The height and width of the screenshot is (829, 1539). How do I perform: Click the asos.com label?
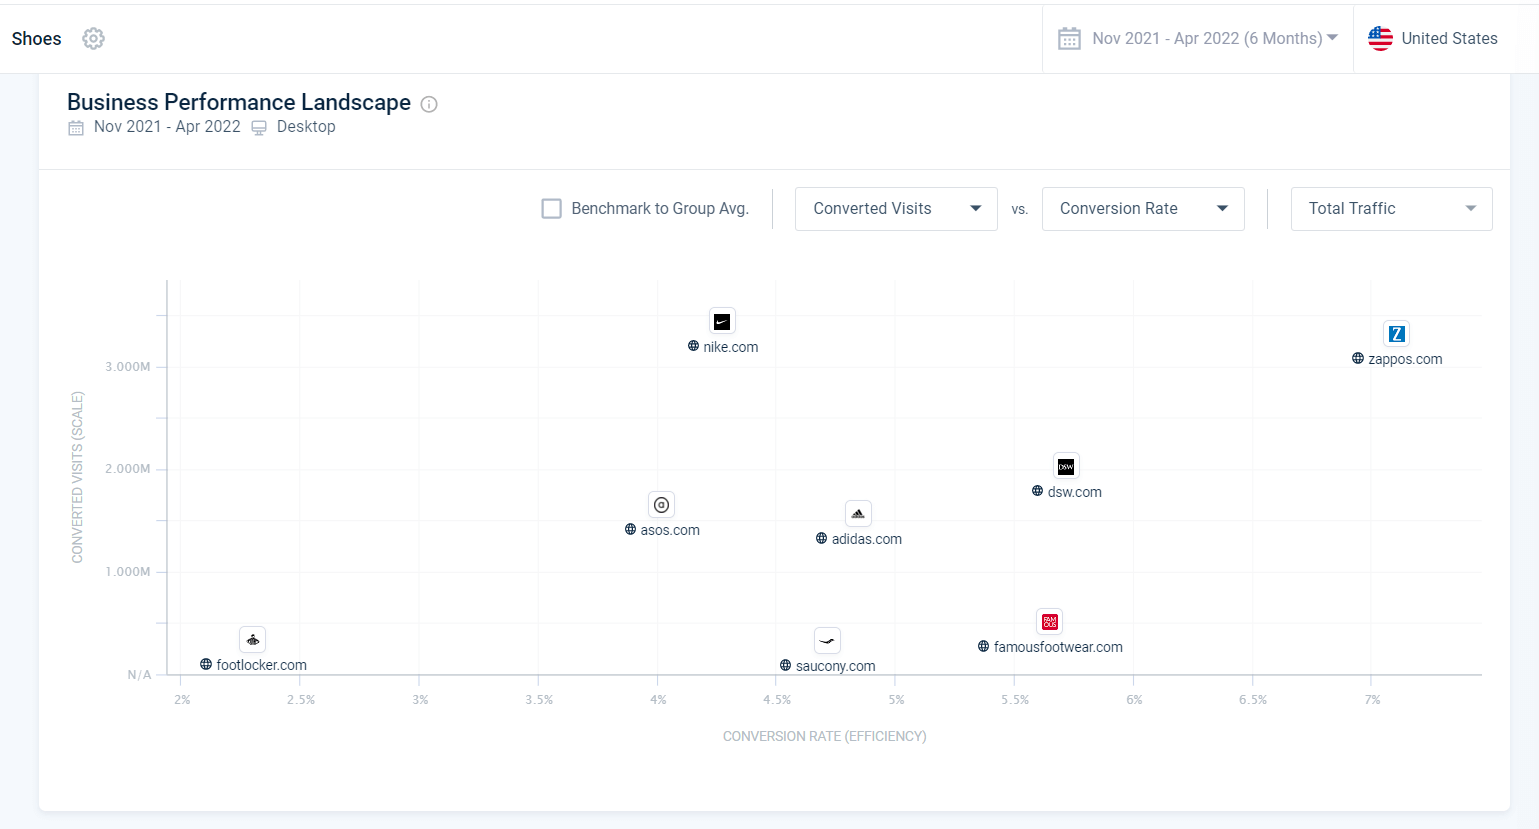point(670,530)
